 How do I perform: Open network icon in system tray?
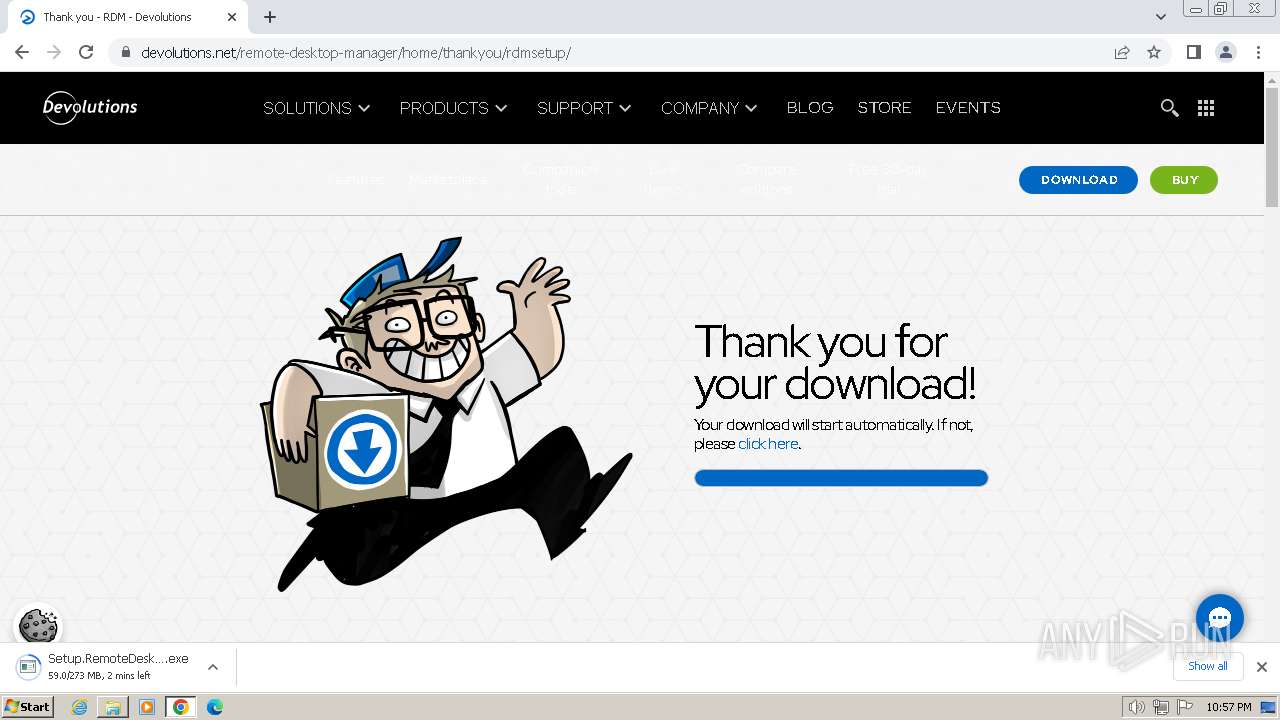[1160, 707]
